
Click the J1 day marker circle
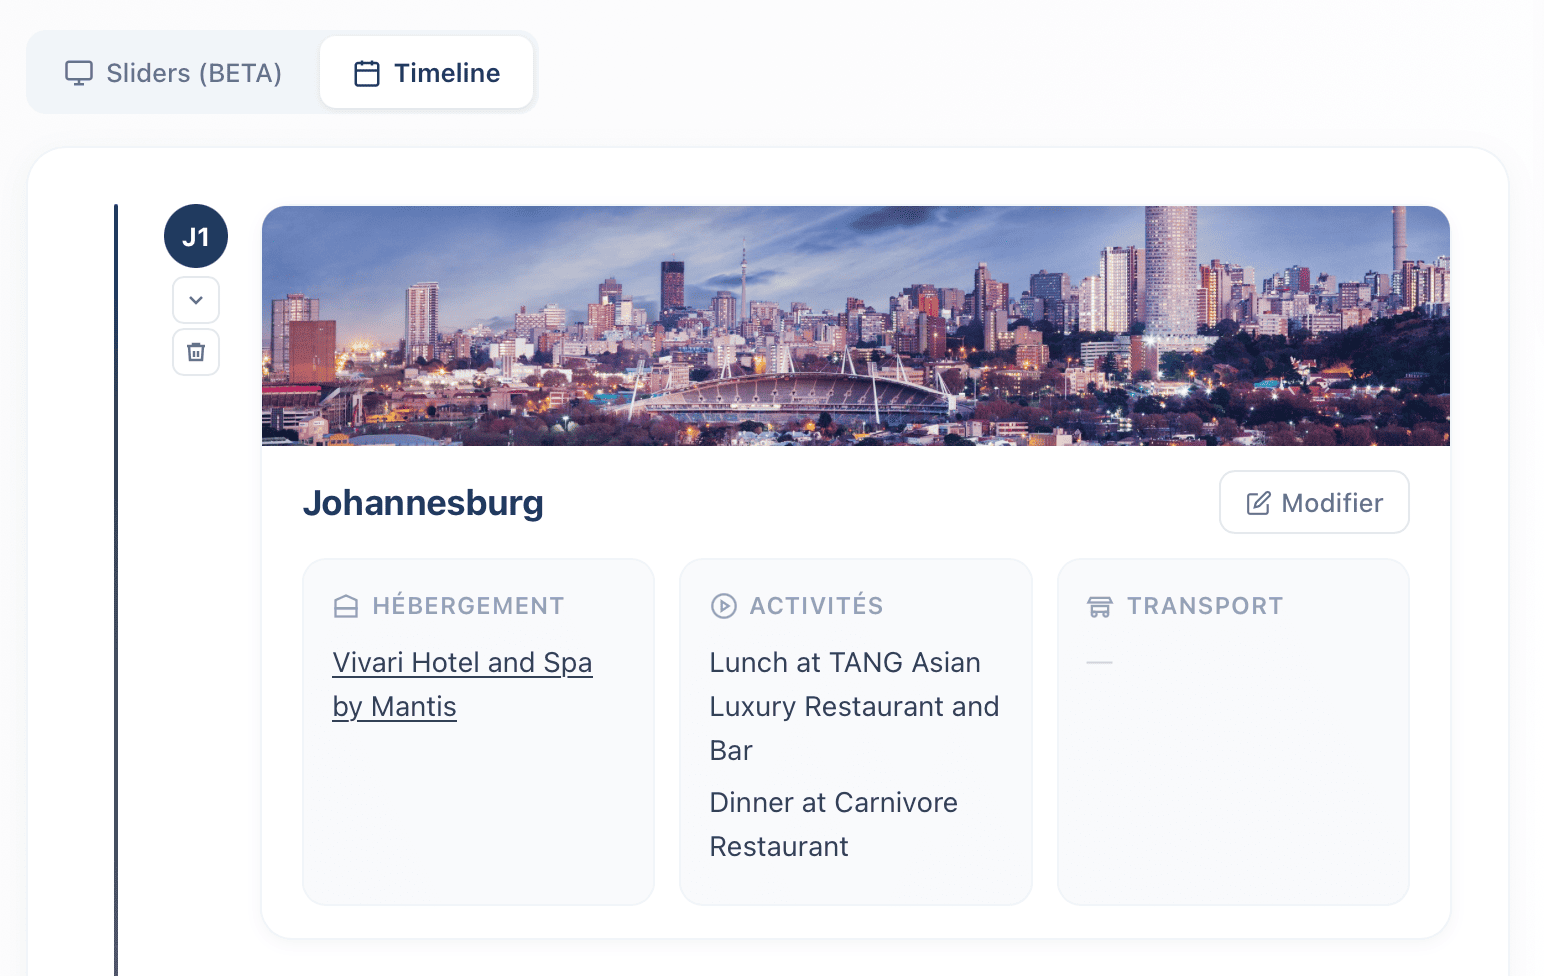coord(196,237)
